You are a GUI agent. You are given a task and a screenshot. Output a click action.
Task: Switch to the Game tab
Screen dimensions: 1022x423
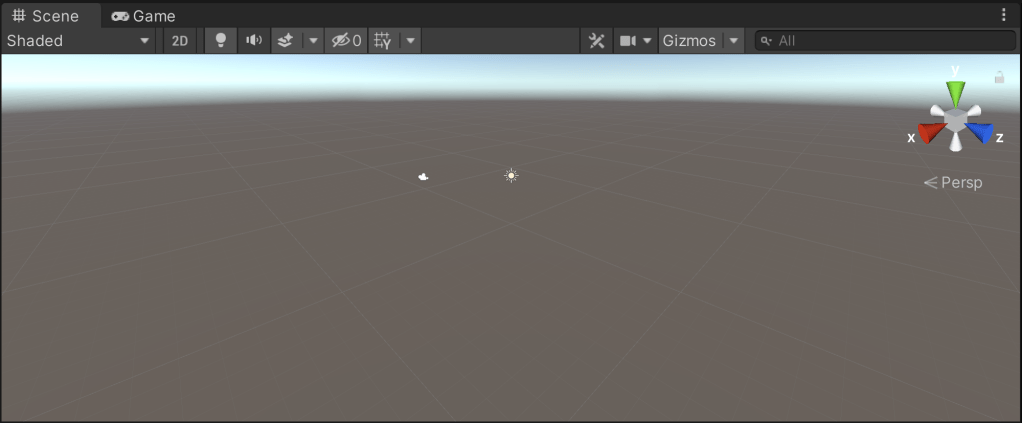pyautogui.click(x=143, y=16)
